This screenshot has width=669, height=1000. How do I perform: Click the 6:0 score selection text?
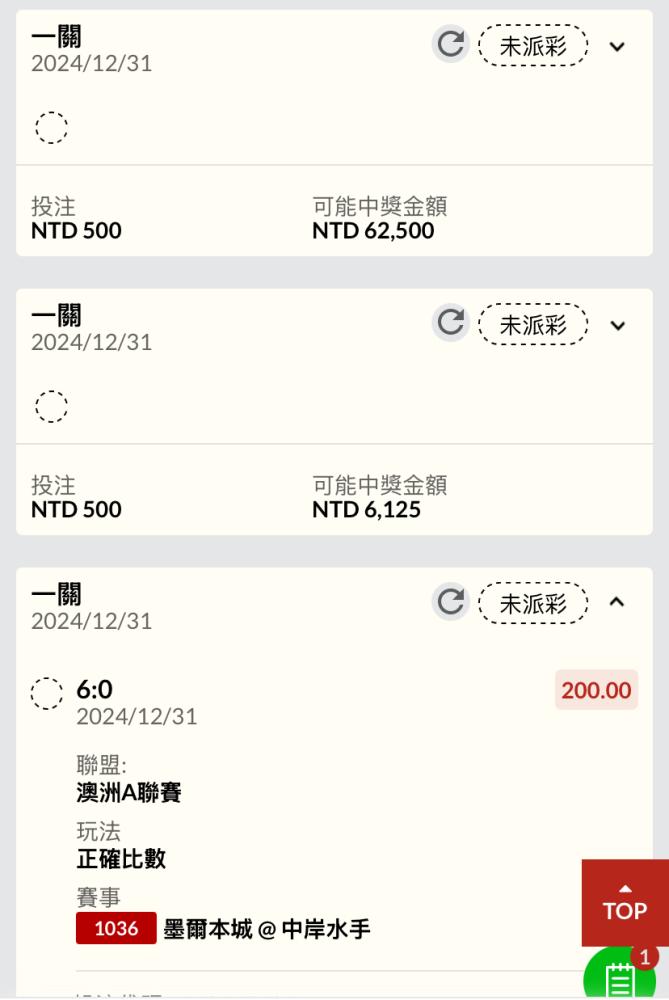pos(95,690)
